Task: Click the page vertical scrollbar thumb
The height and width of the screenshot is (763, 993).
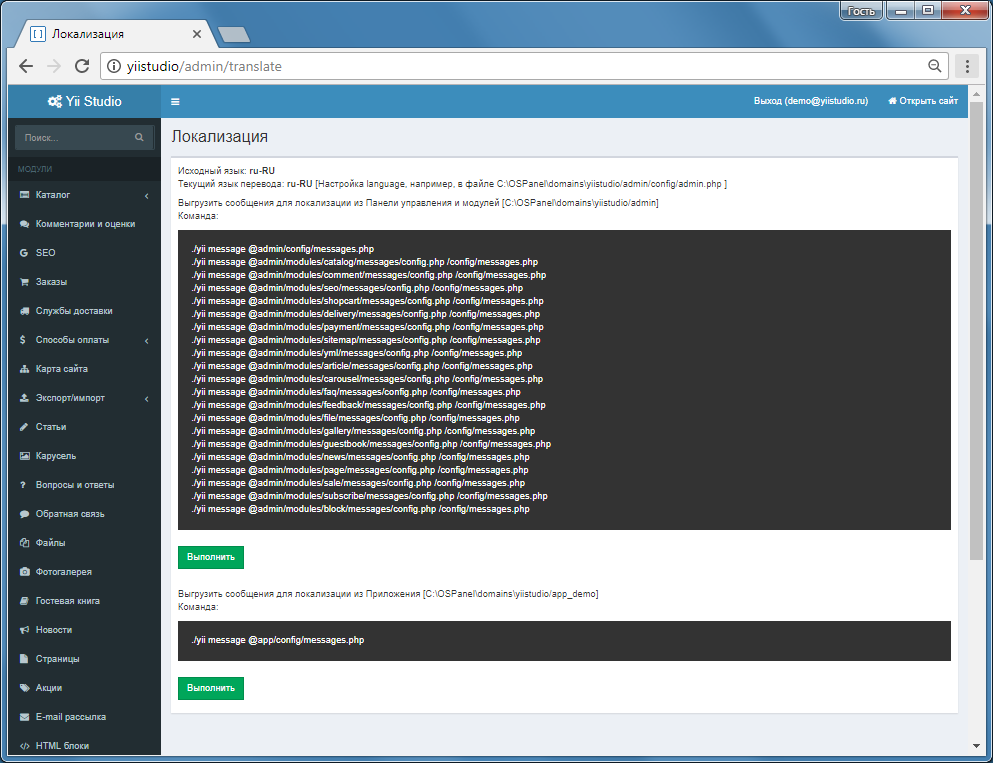Action: (x=976, y=331)
